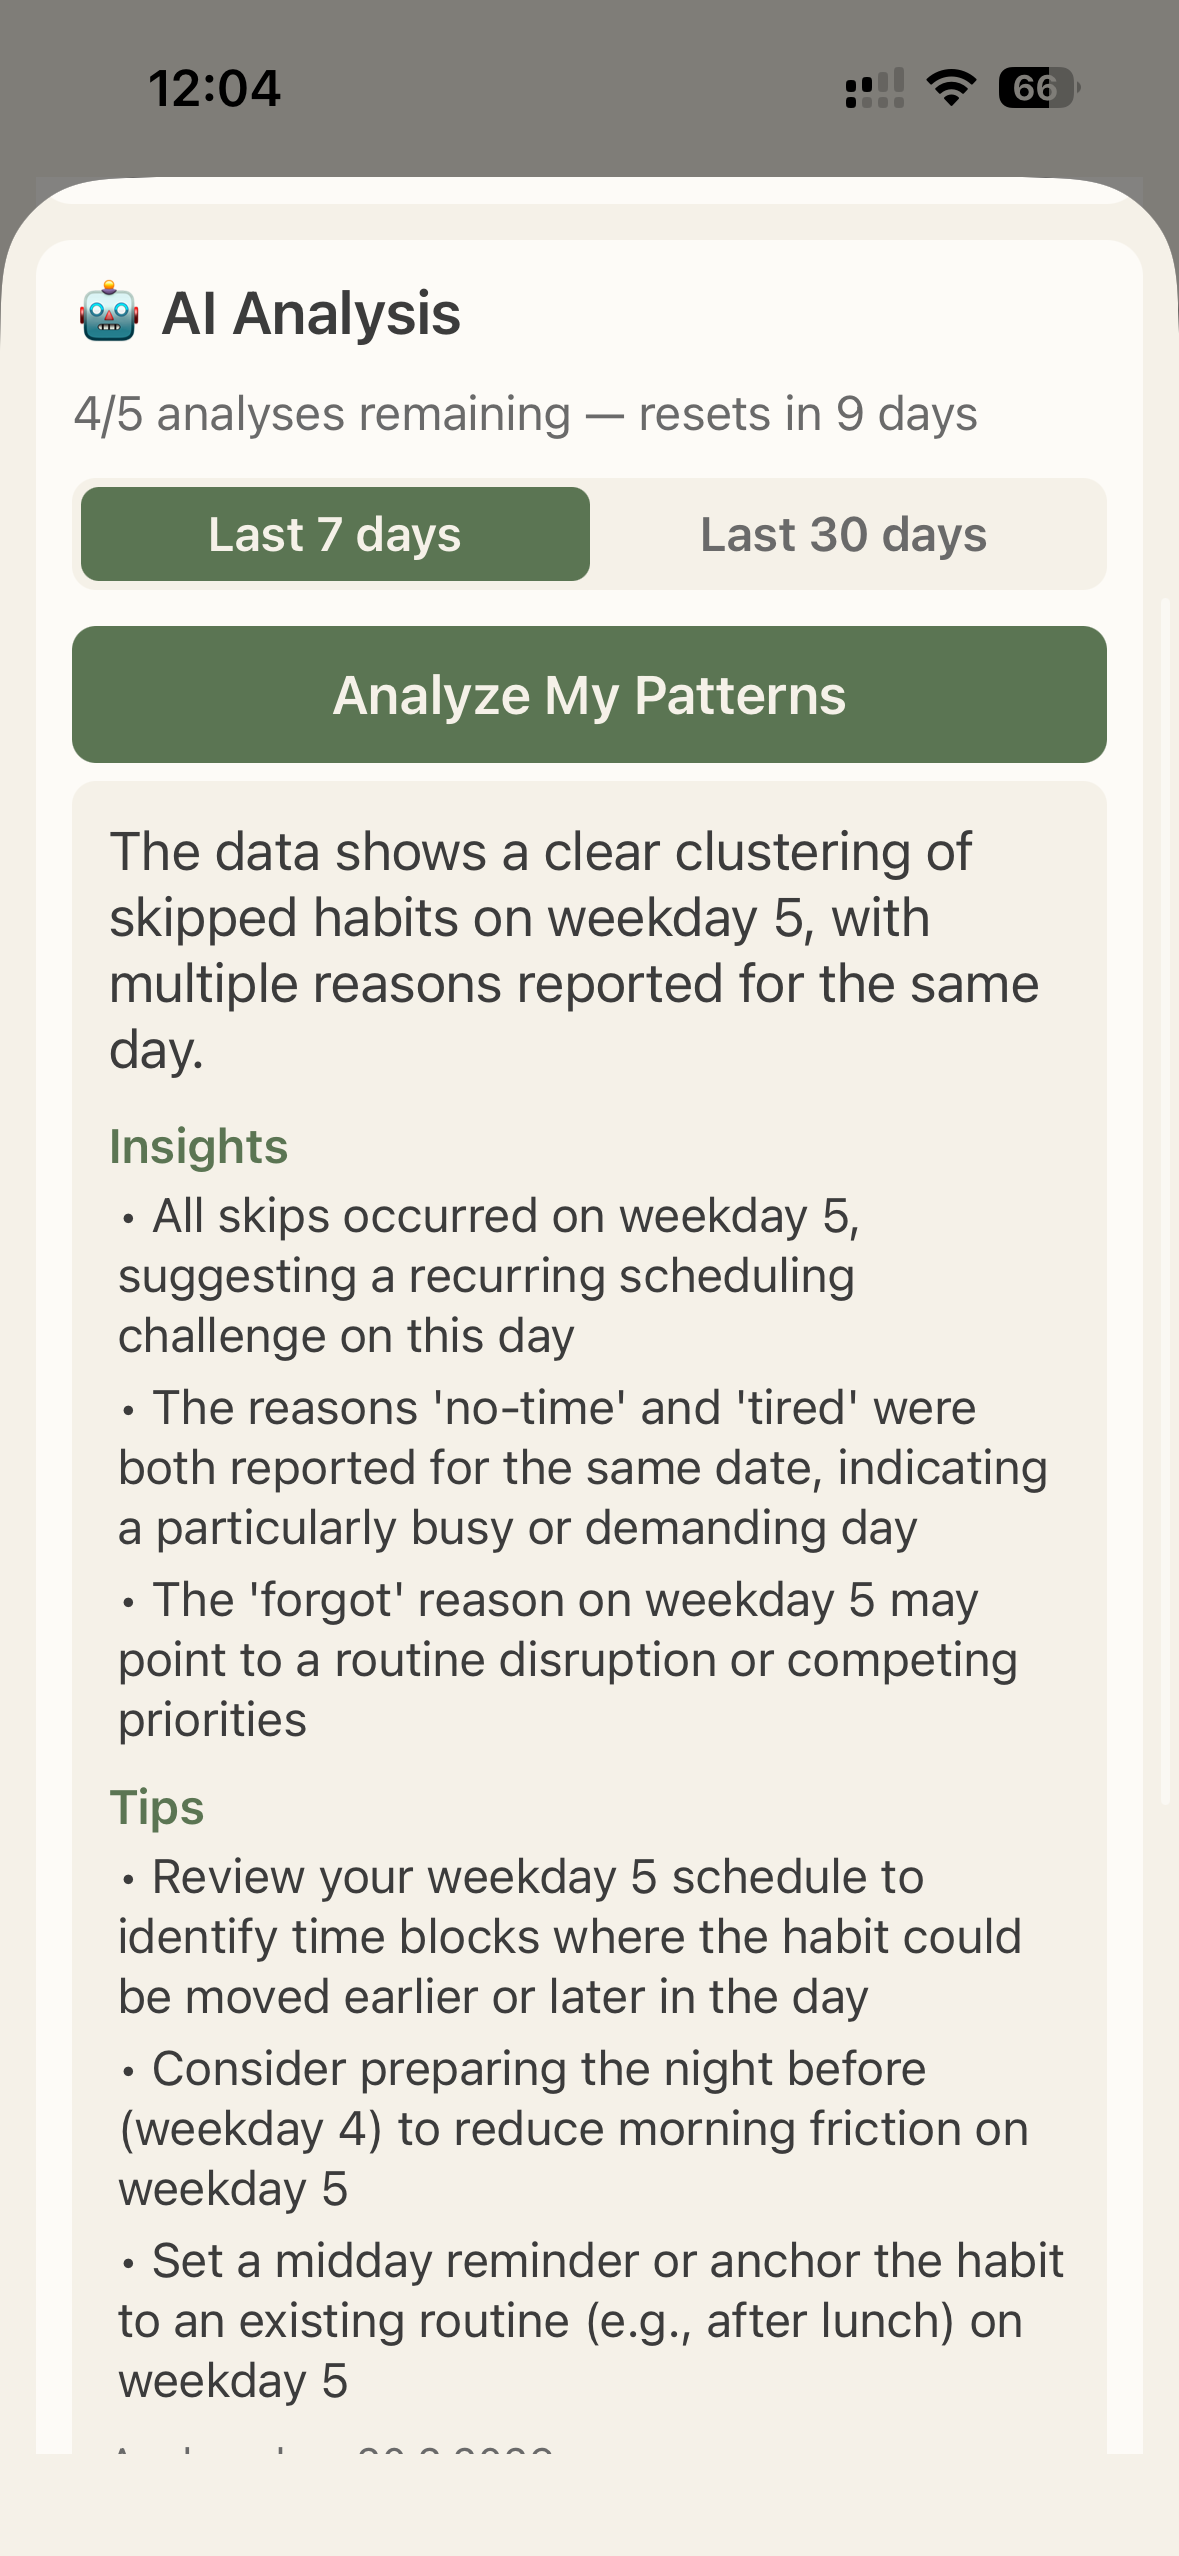Tap the robot emoji icon
This screenshot has width=1179, height=2556.
click(x=109, y=313)
